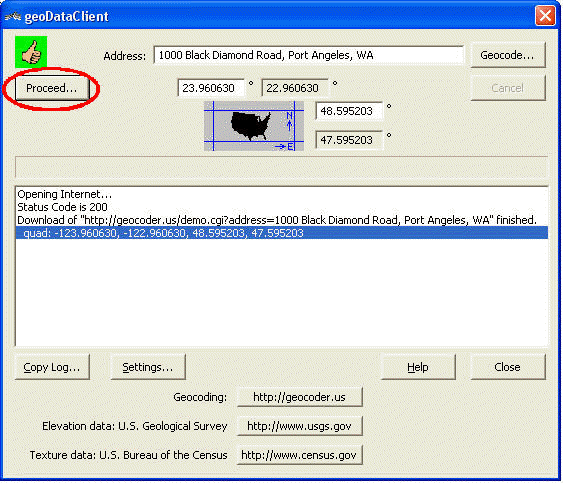Select the 23.960630 longitude field
The width and height of the screenshot is (563, 483).
click(x=211, y=88)
